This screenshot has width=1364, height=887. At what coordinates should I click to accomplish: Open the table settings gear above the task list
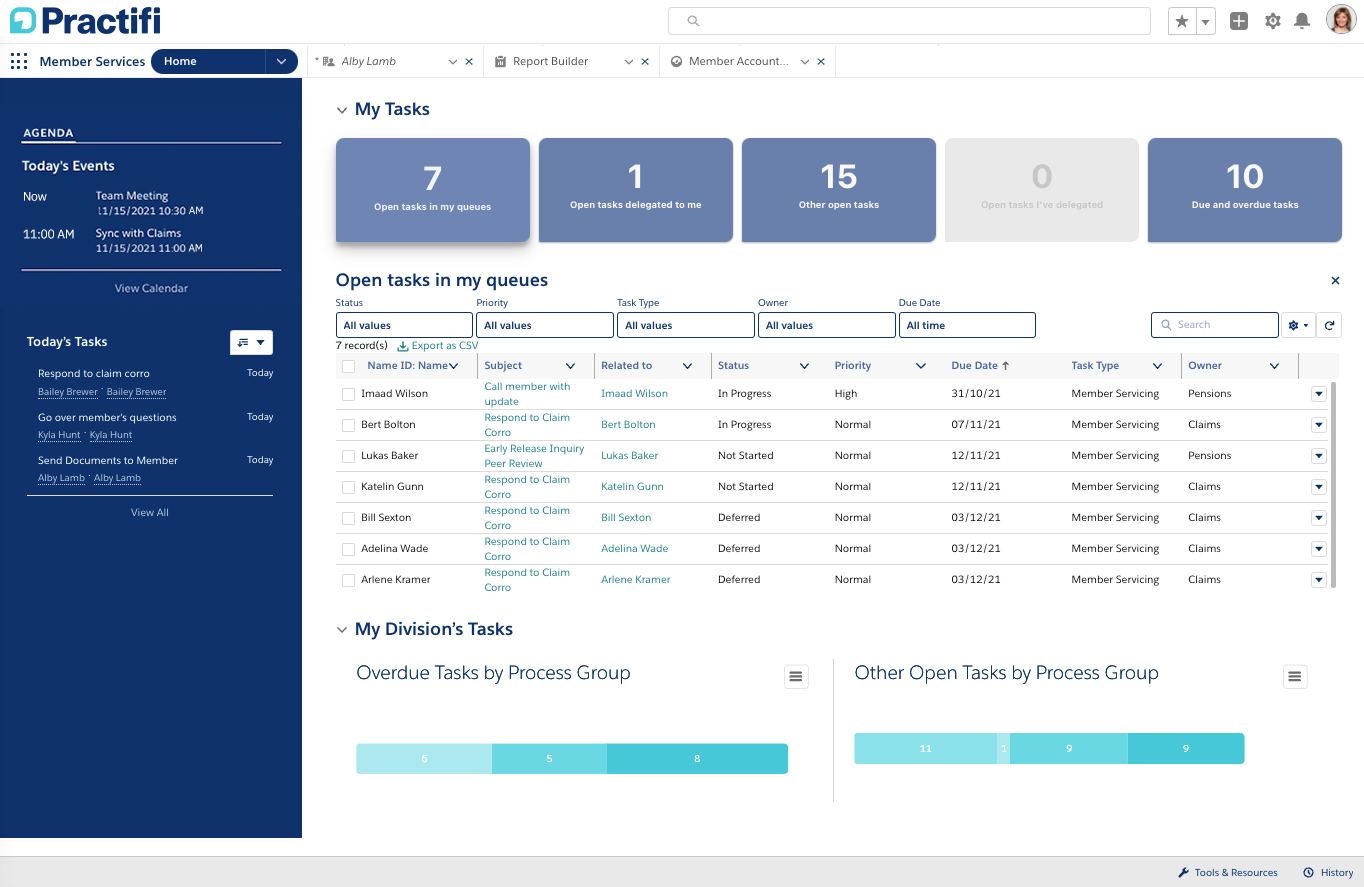coord(1294,324)
